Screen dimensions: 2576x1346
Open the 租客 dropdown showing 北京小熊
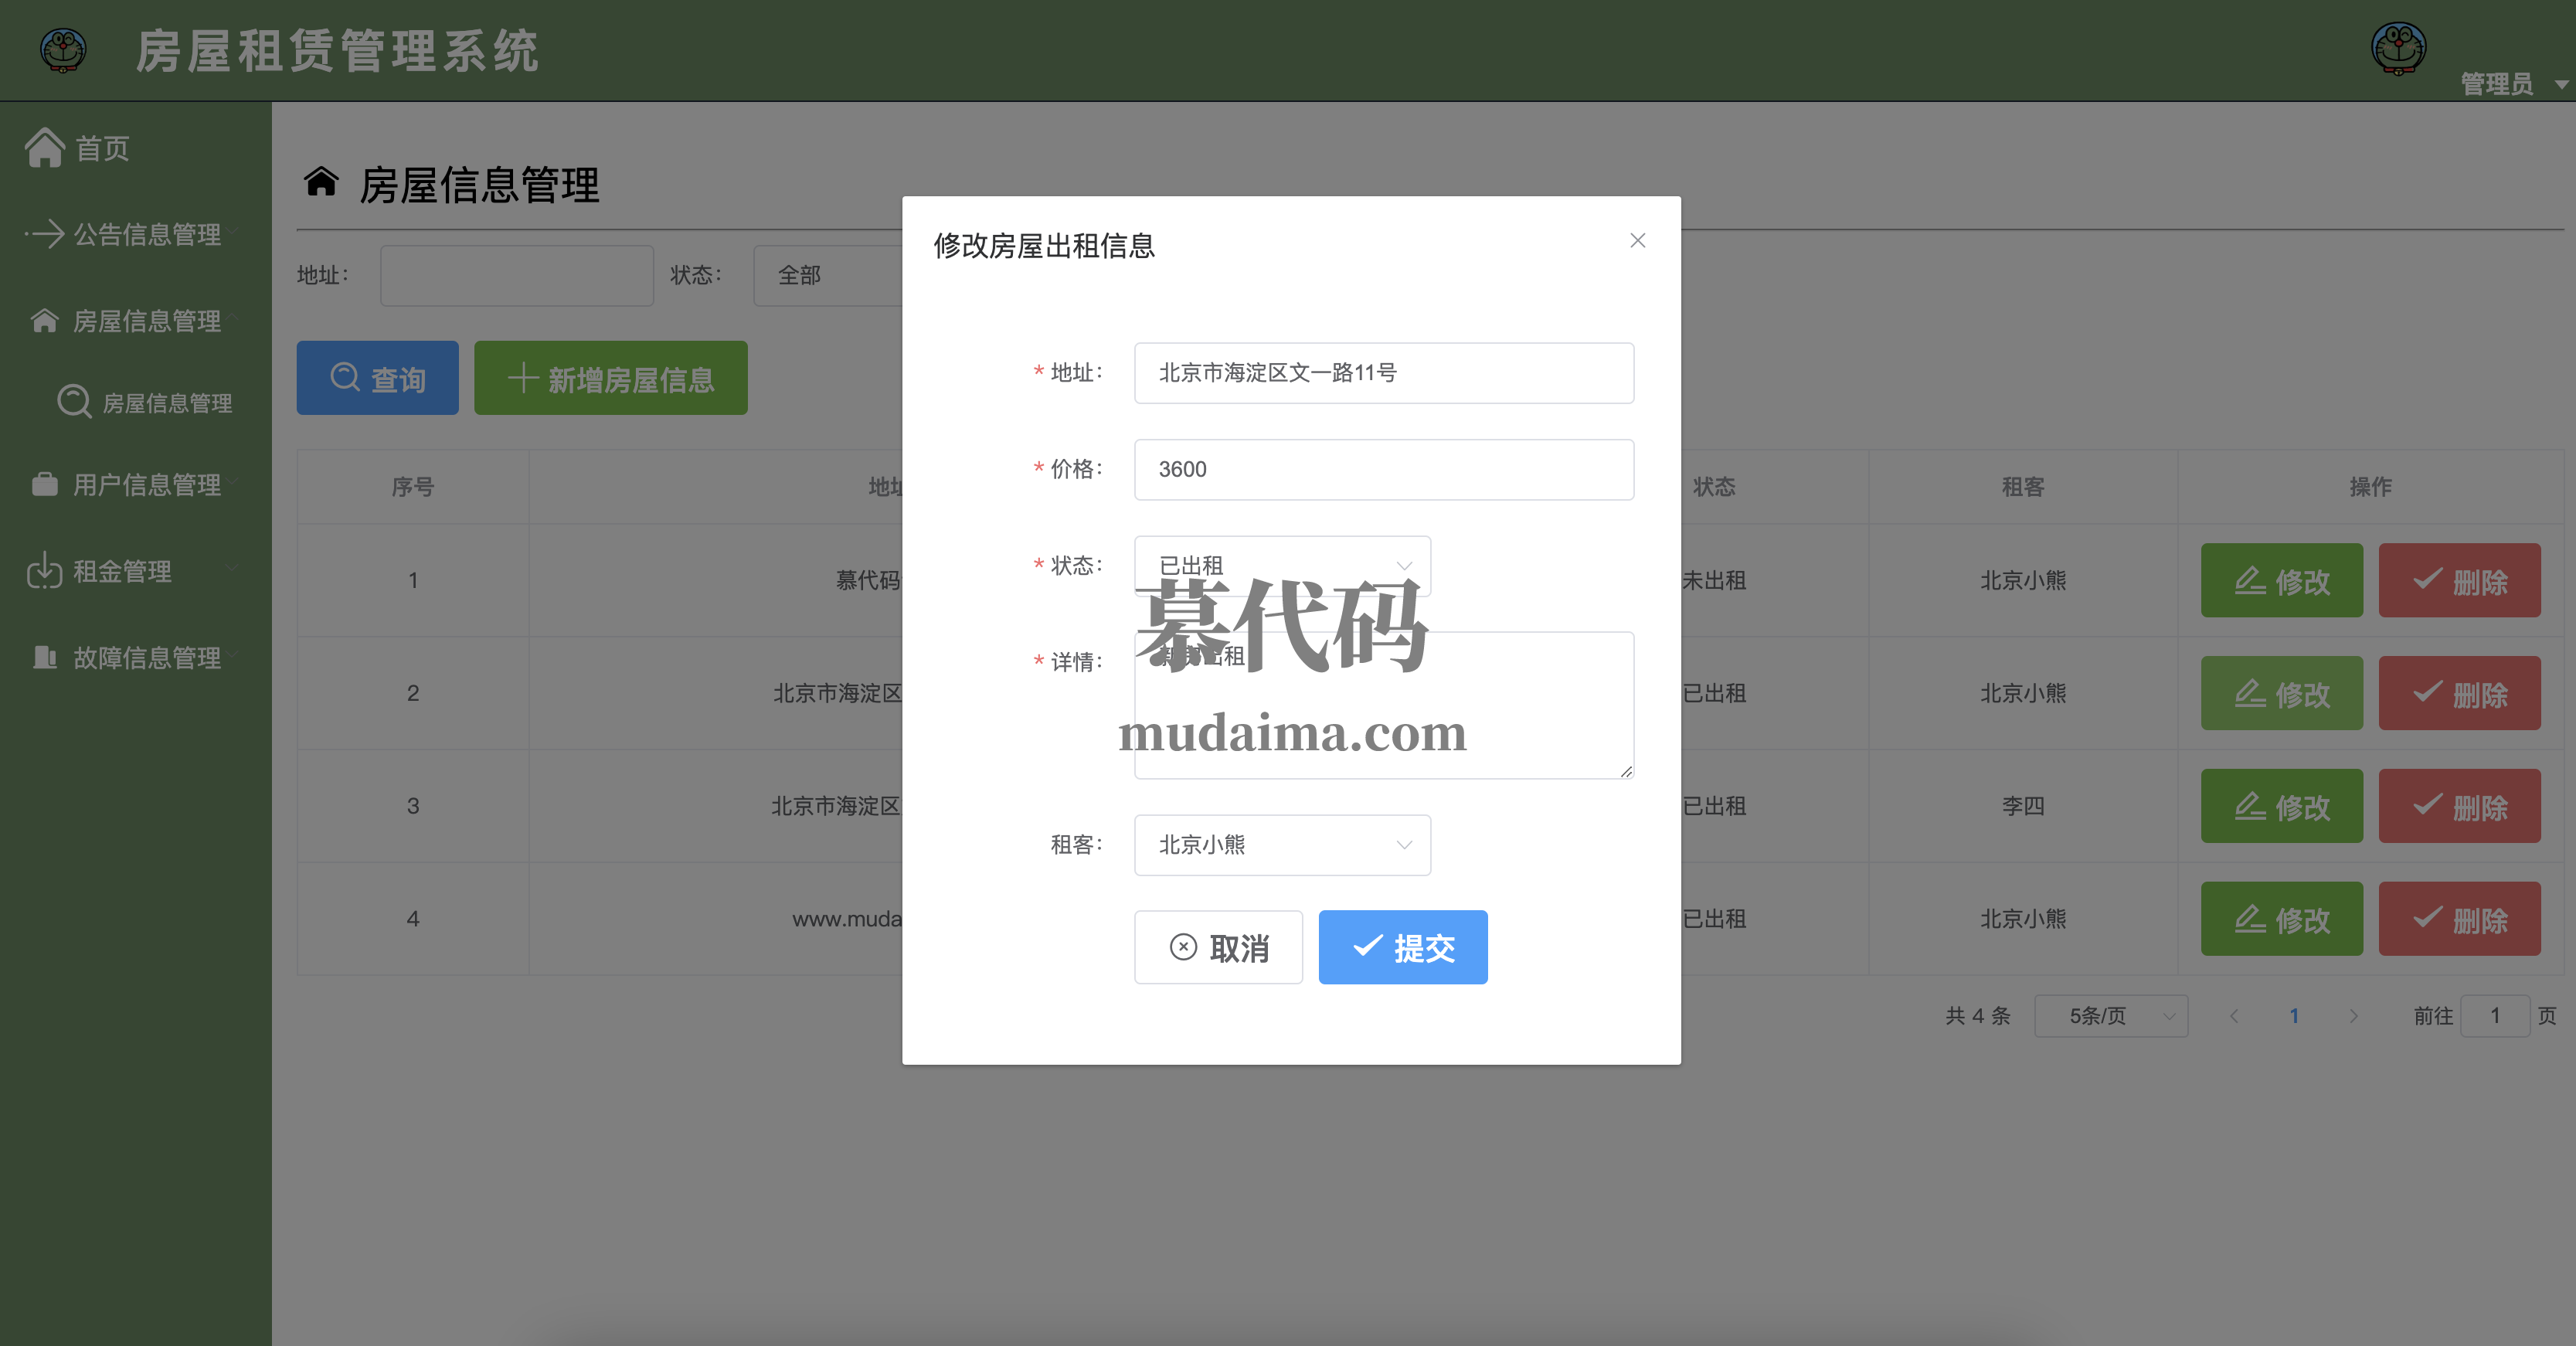(x=1281, y=845)
